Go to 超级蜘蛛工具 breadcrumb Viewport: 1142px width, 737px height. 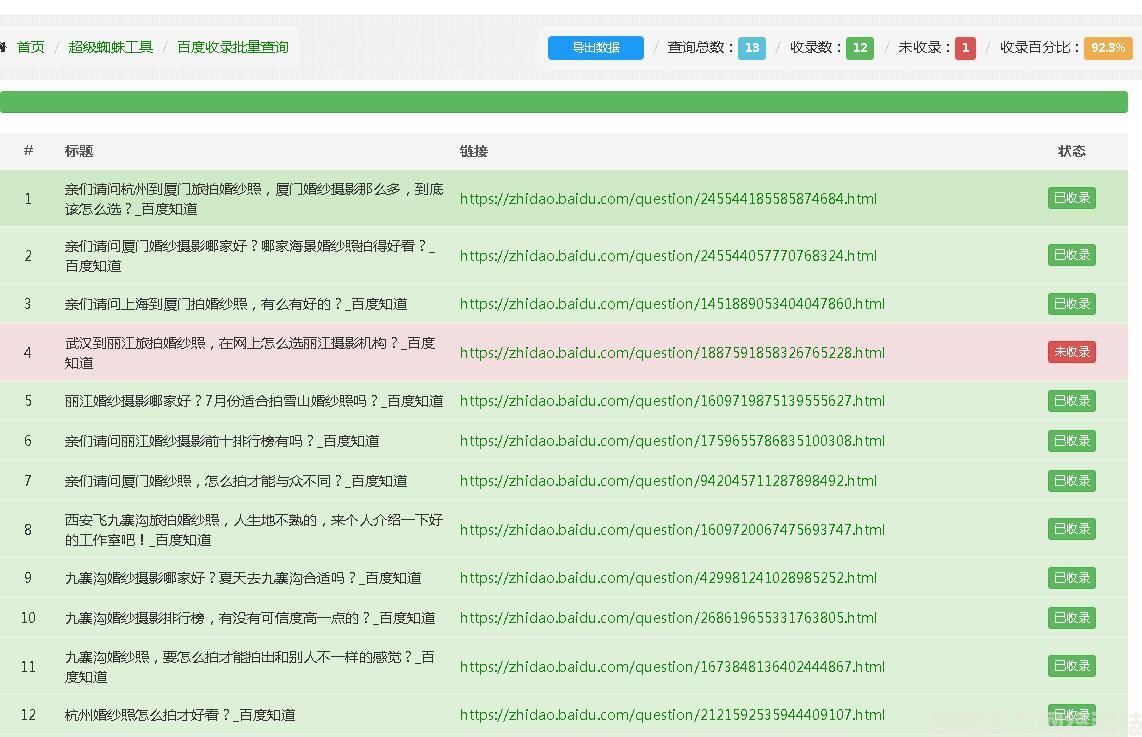[111, 47]
